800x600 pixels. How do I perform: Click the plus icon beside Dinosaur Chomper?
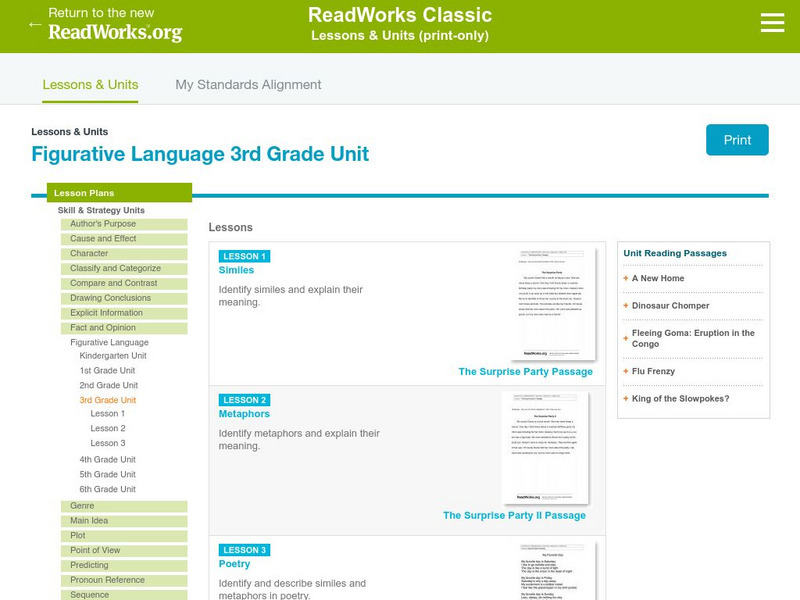(626, 306)
